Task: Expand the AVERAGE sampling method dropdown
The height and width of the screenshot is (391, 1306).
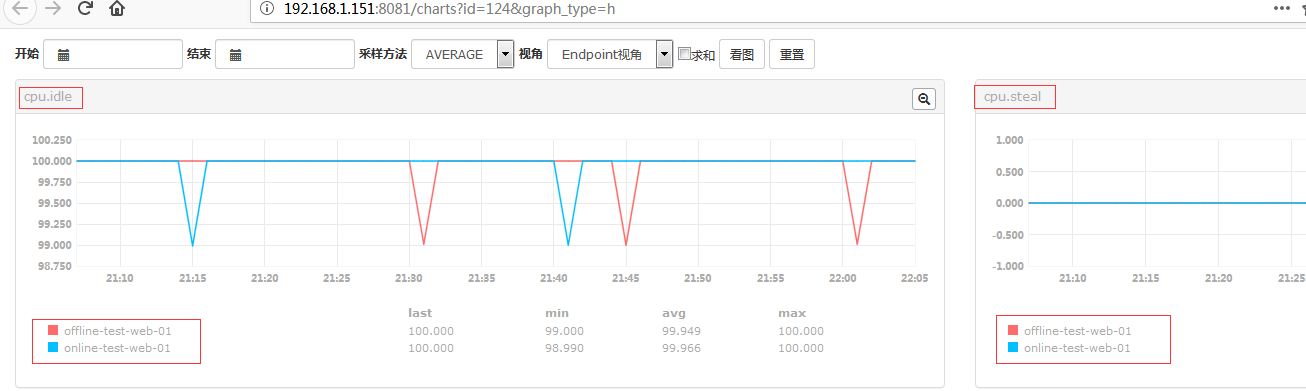Action: (x=462, y=55)
